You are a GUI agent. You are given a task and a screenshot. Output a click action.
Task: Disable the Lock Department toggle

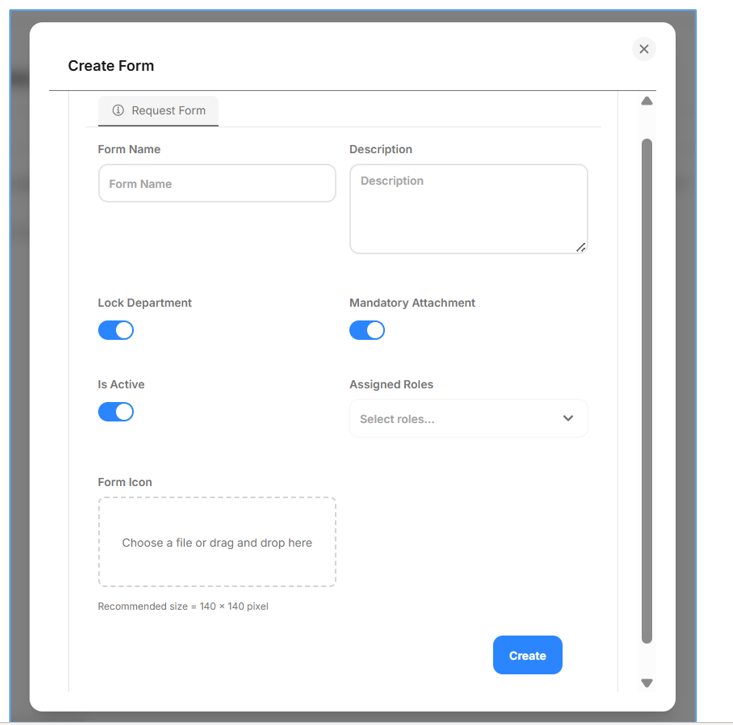coord(116,330)
